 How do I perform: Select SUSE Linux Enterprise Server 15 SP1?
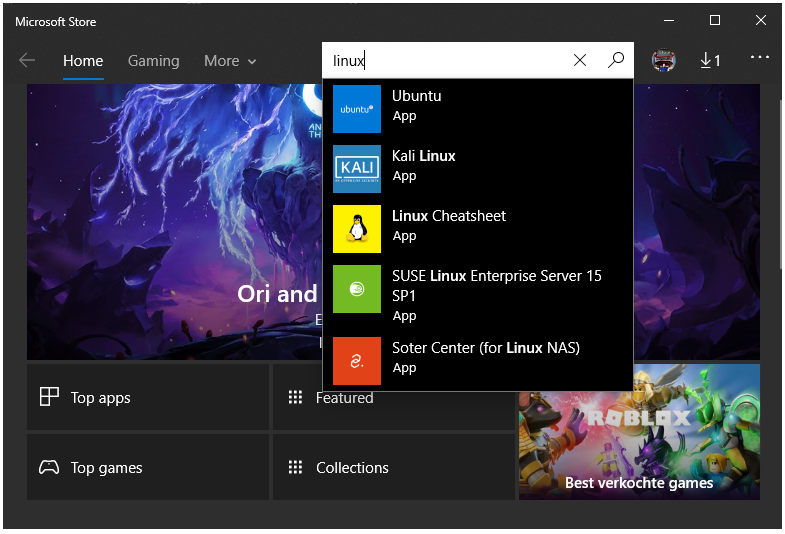[478, 295]
